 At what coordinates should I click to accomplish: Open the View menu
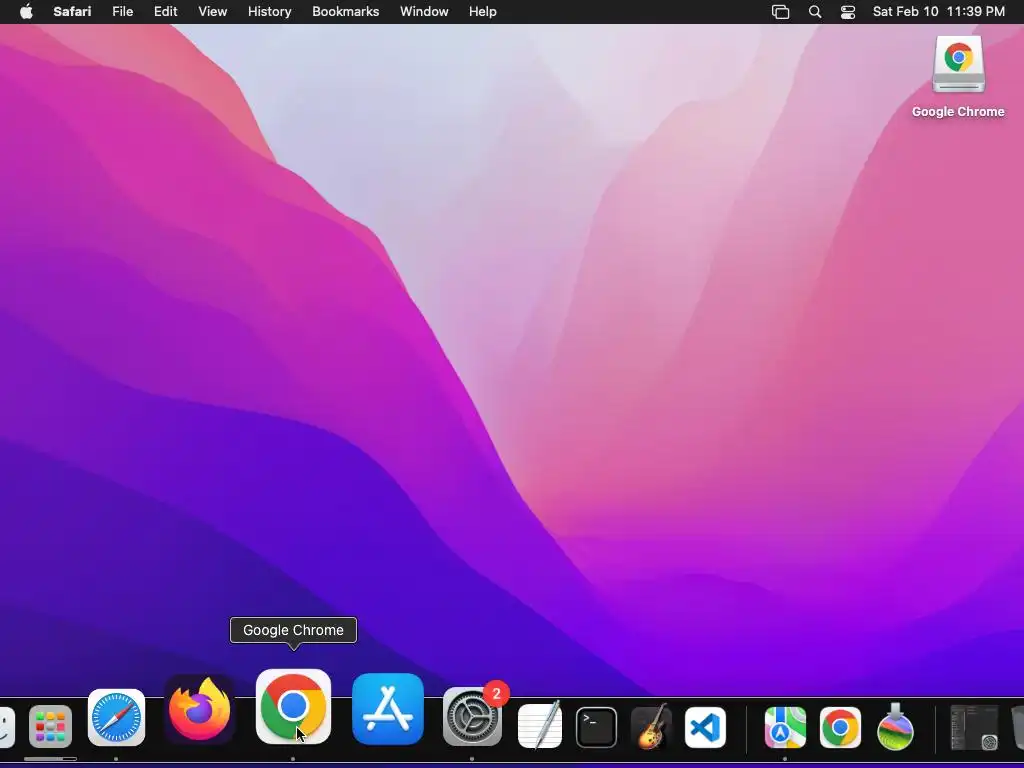[212, 12]
